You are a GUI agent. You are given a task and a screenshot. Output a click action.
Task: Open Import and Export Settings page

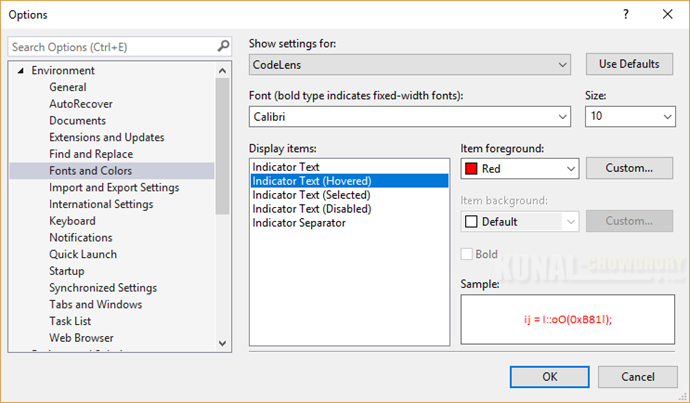pos(114,187)
